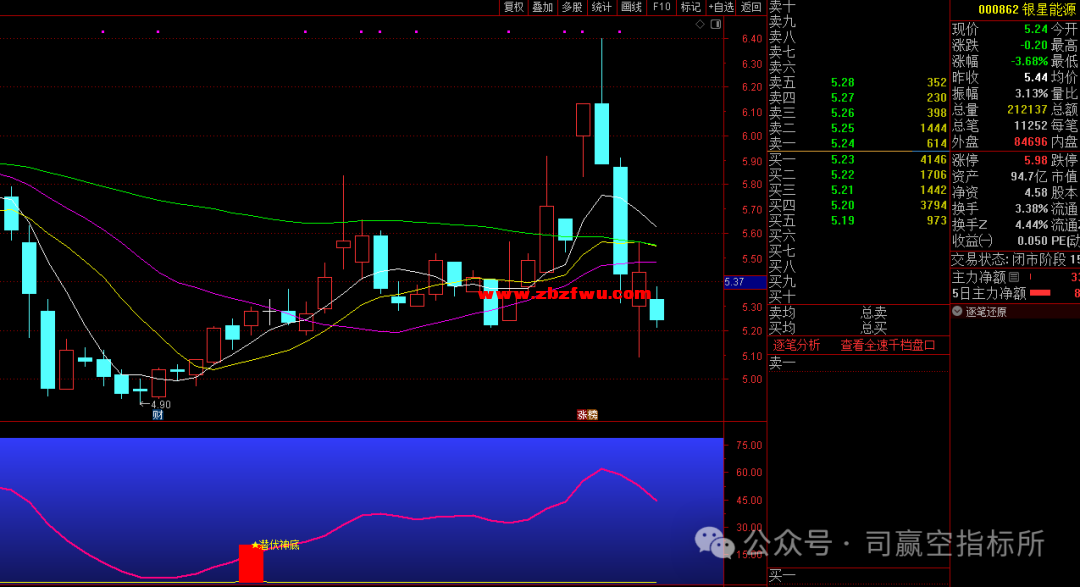The height and width of the screenshot is (587, 1080).
Task: Activate the 画线 drawing tool
Action: [x=632, y=7]
